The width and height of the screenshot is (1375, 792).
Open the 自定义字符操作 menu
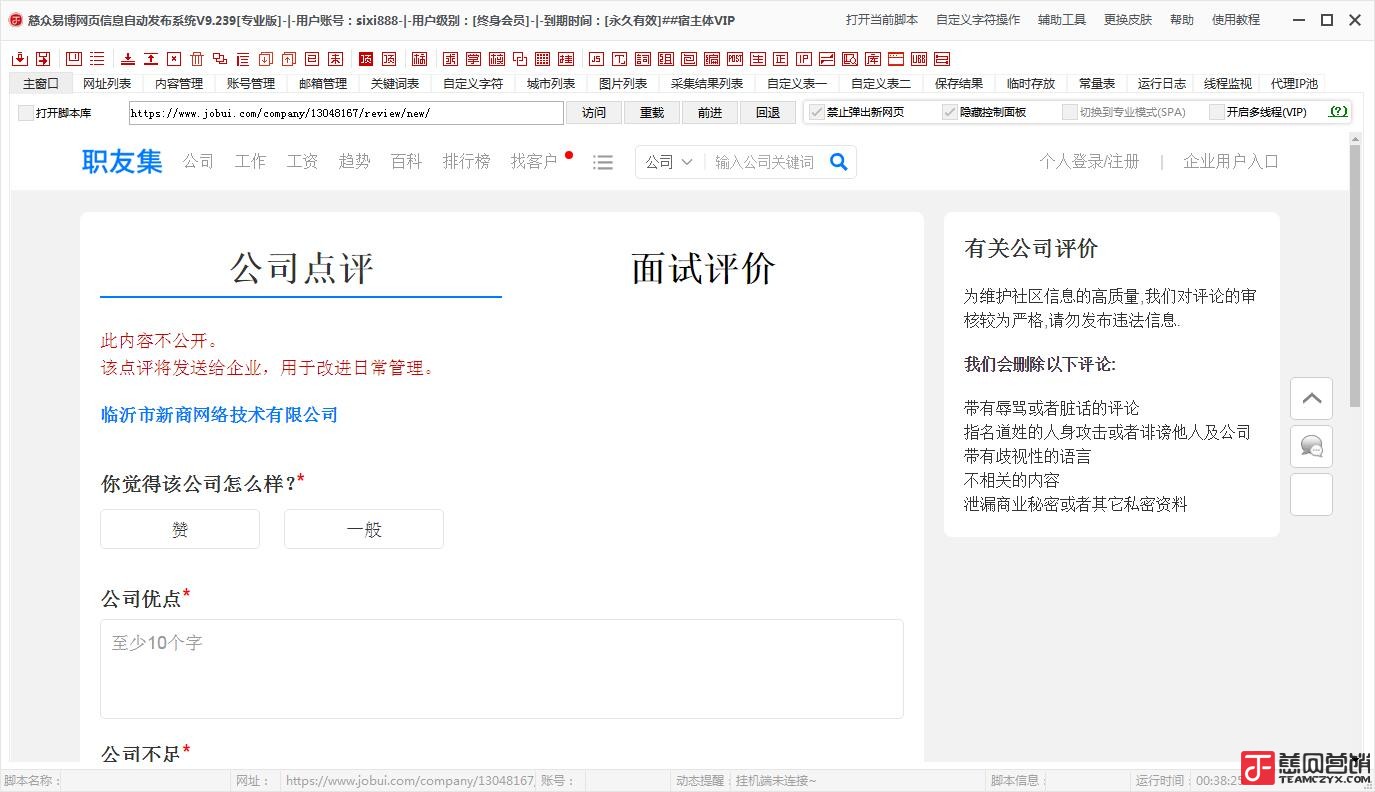tap(978, 20)
